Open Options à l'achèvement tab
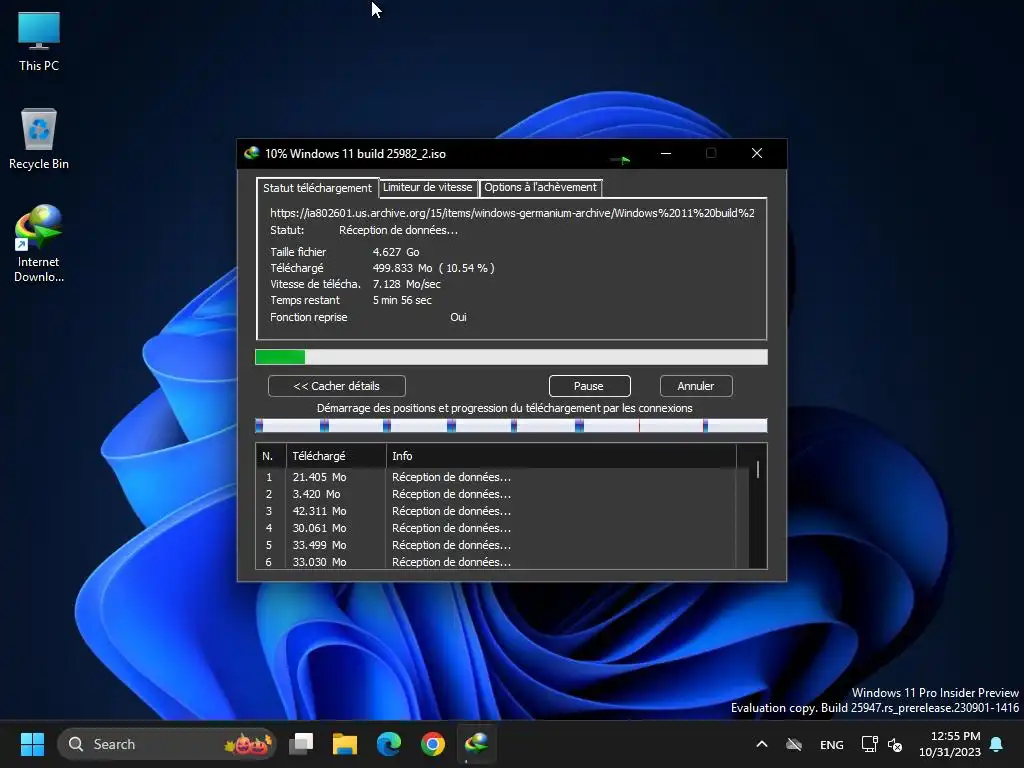This screenshot has height=768, width=1024. coord(540,187)
